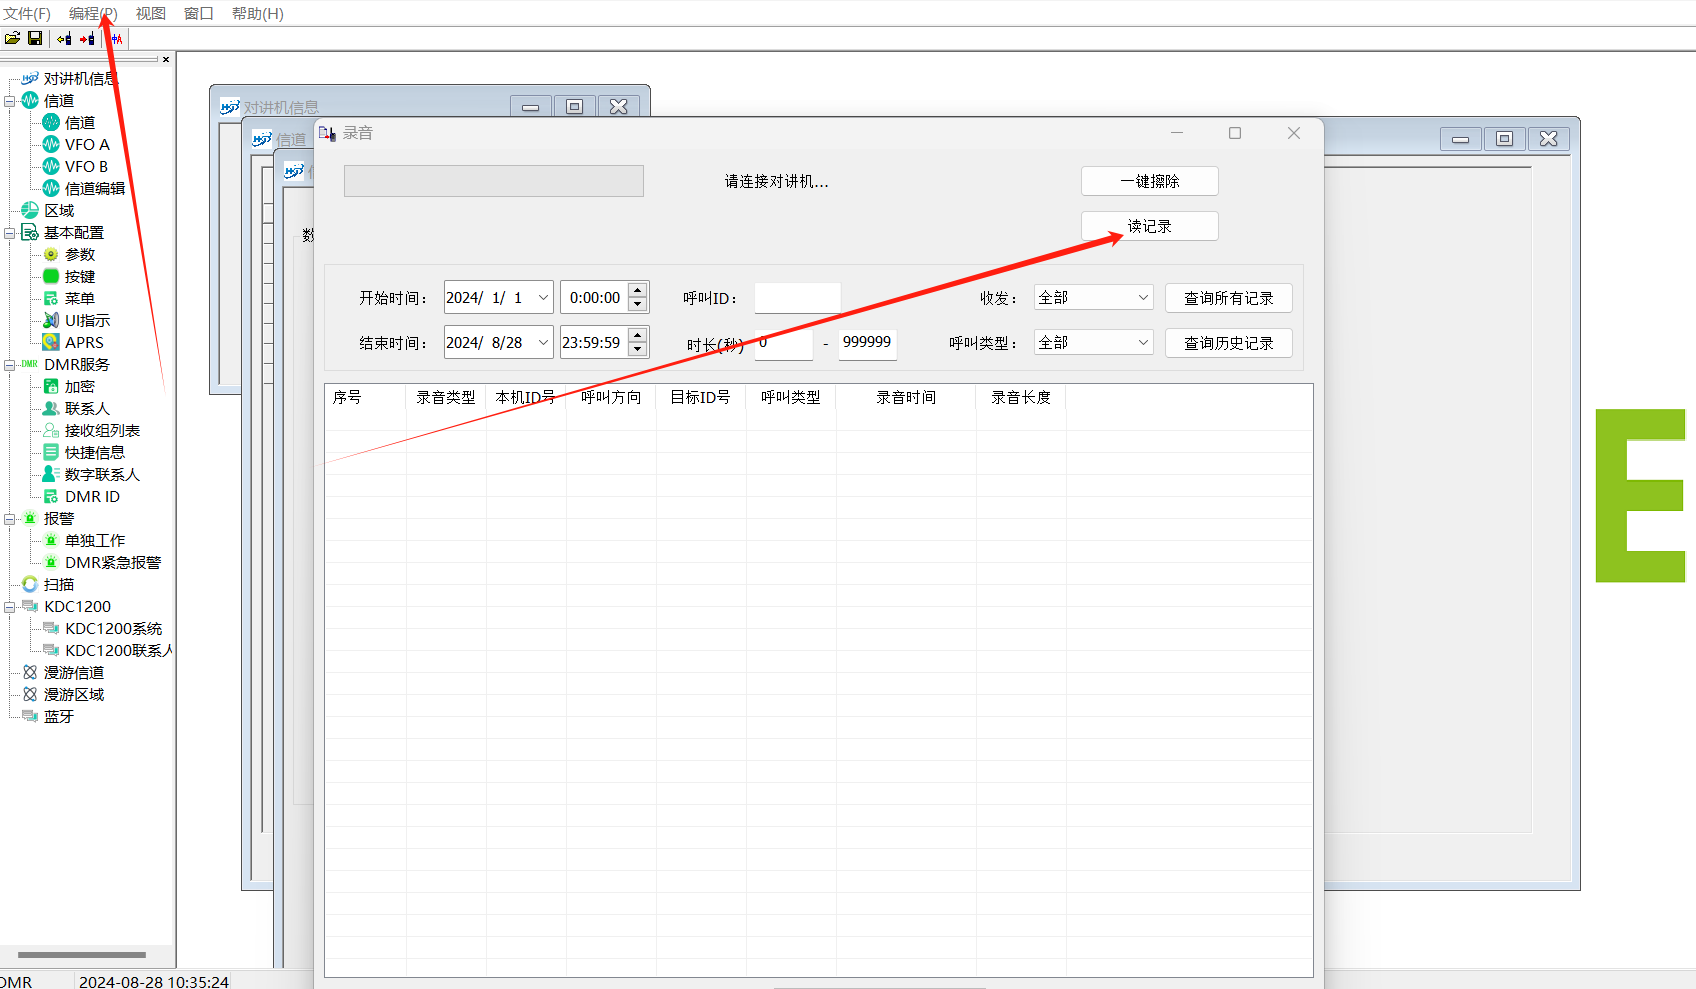The width and height of the screenshot is (1696, 989).
Task: Select 蓝牙 Bluetooth in the tree
Action: point(58,716)
